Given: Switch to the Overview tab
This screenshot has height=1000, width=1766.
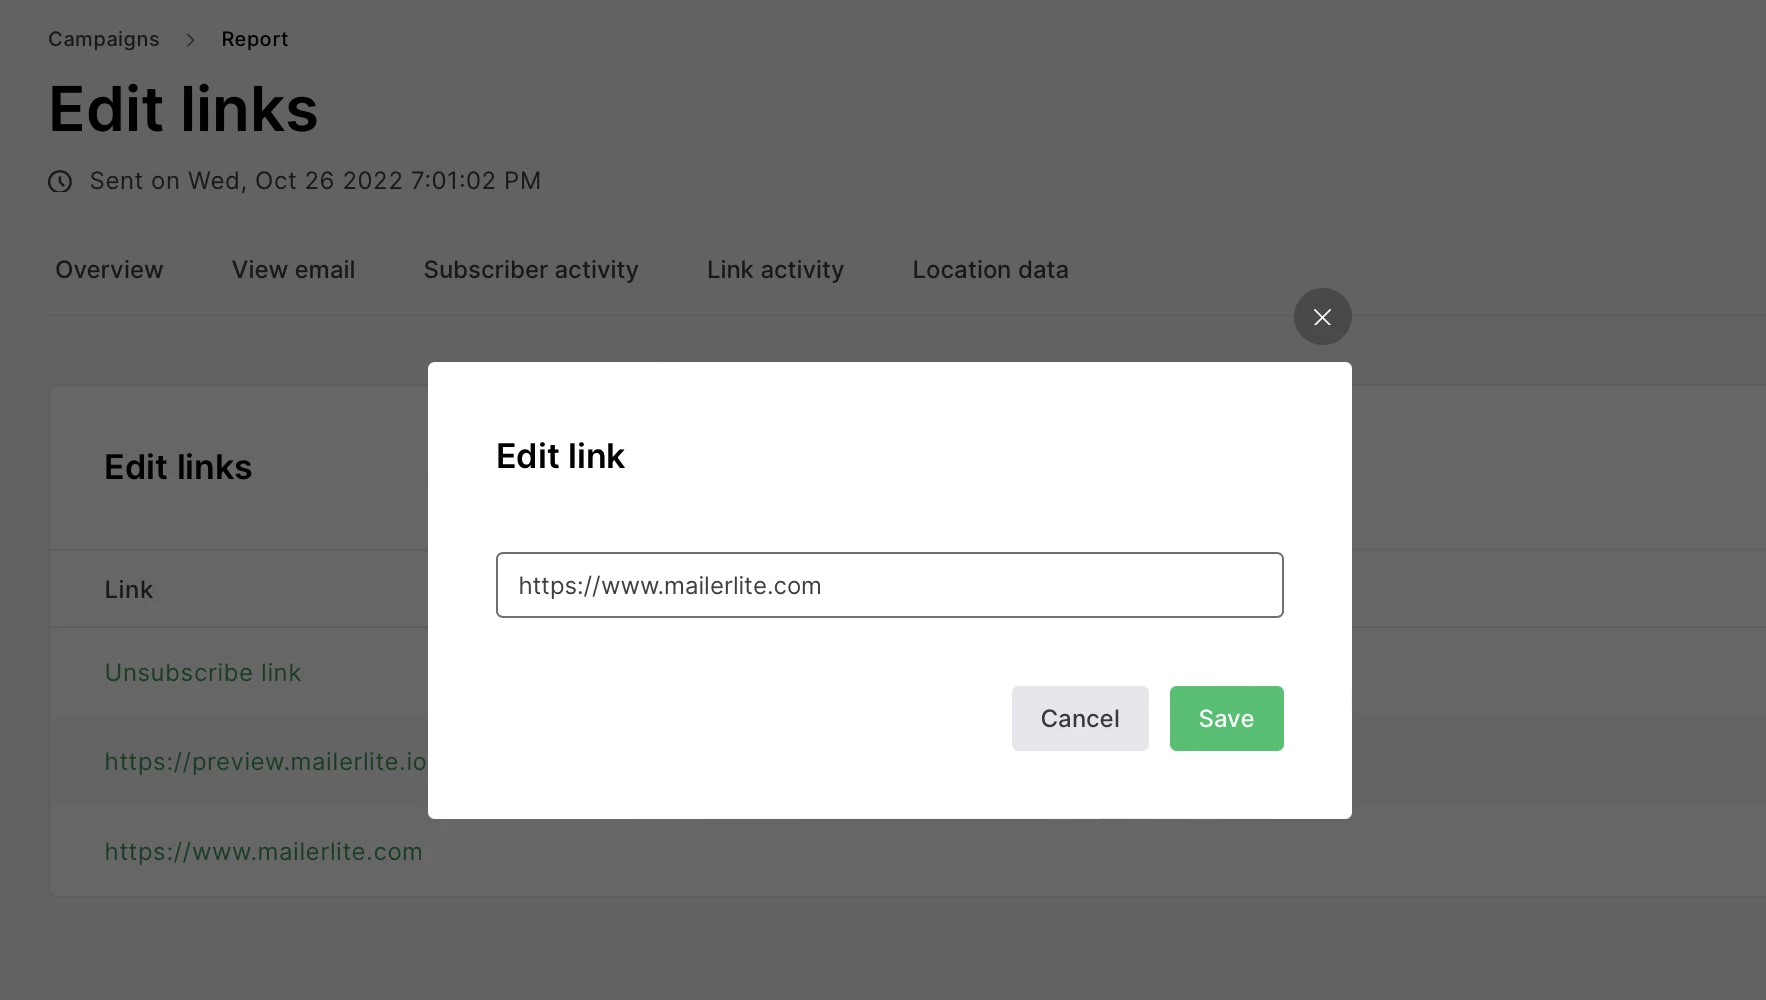Looking at the screenshot, I should (x=109, y=270).
